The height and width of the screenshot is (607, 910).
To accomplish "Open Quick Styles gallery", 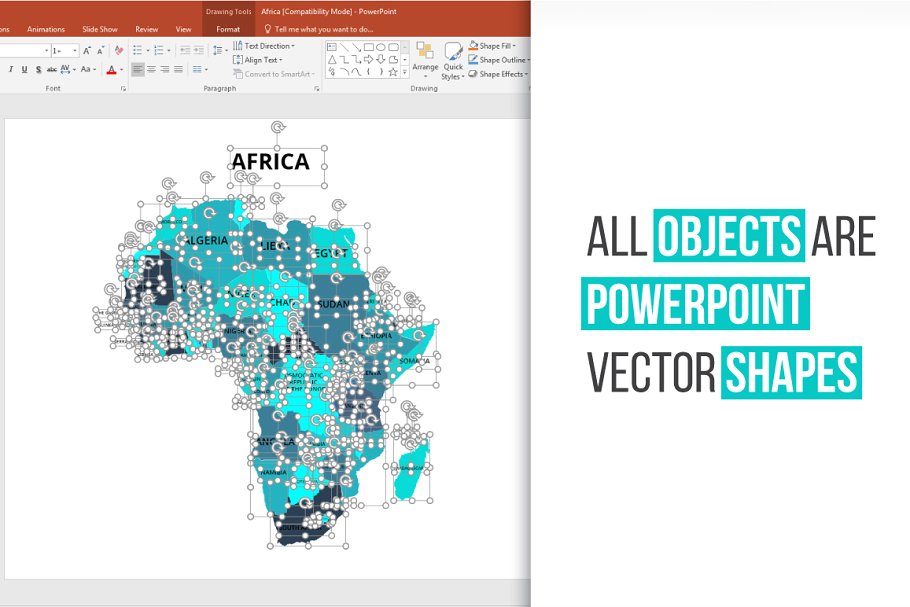I will [453, 60].
